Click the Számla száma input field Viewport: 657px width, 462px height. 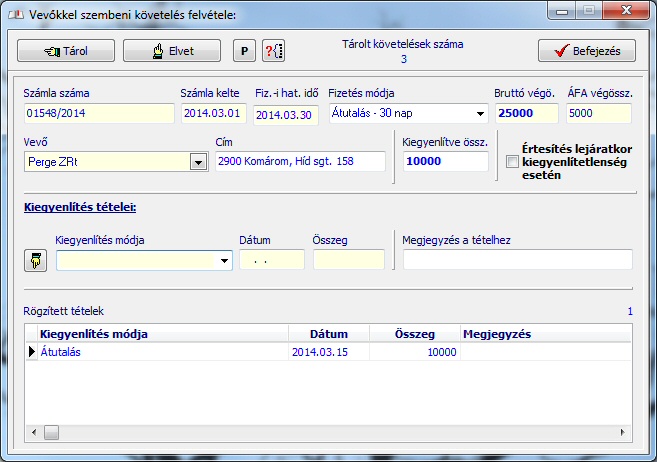(x=99, y=114)
